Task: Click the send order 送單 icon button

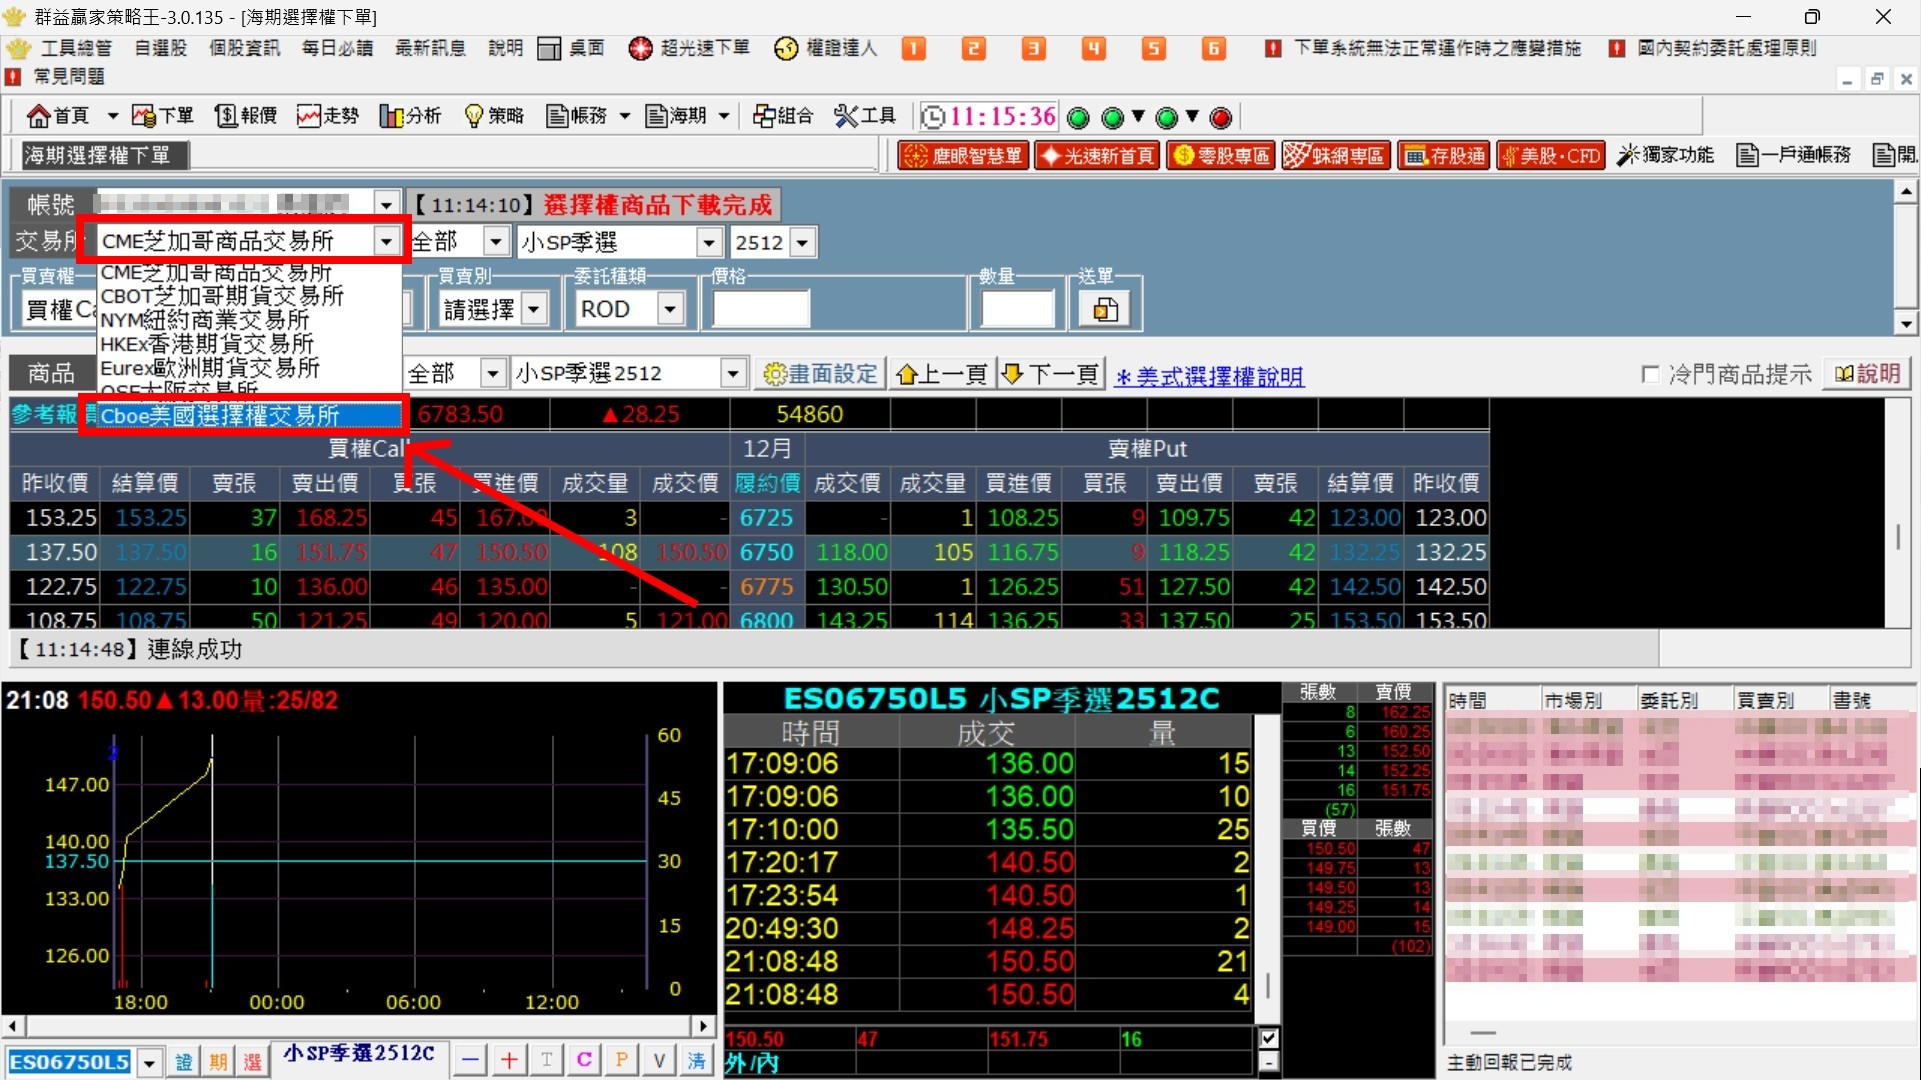Action: tap(1105, 310)
